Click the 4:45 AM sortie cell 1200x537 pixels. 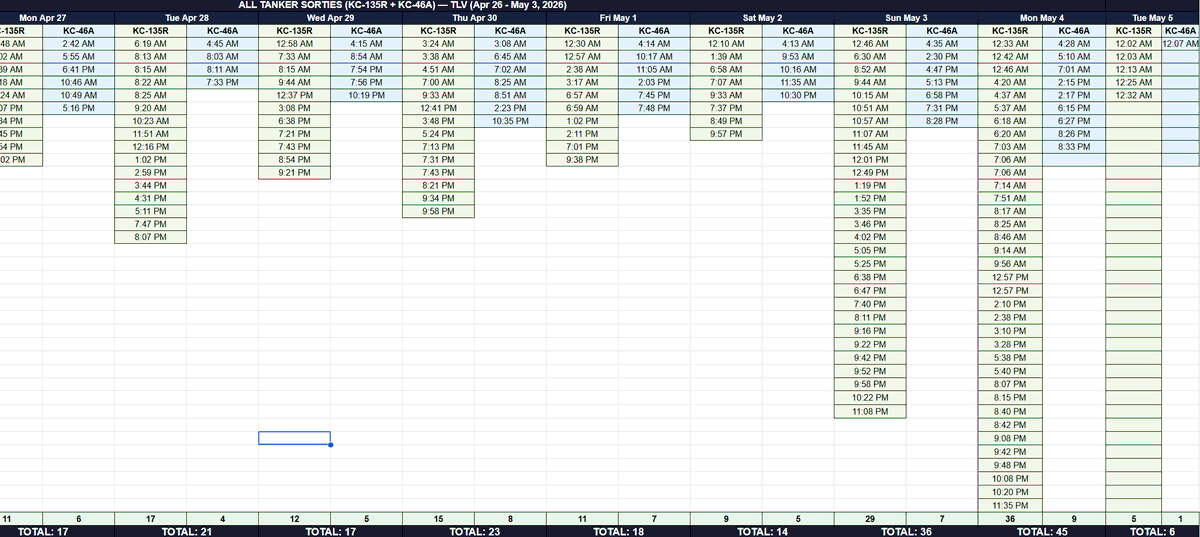[223, 44]
